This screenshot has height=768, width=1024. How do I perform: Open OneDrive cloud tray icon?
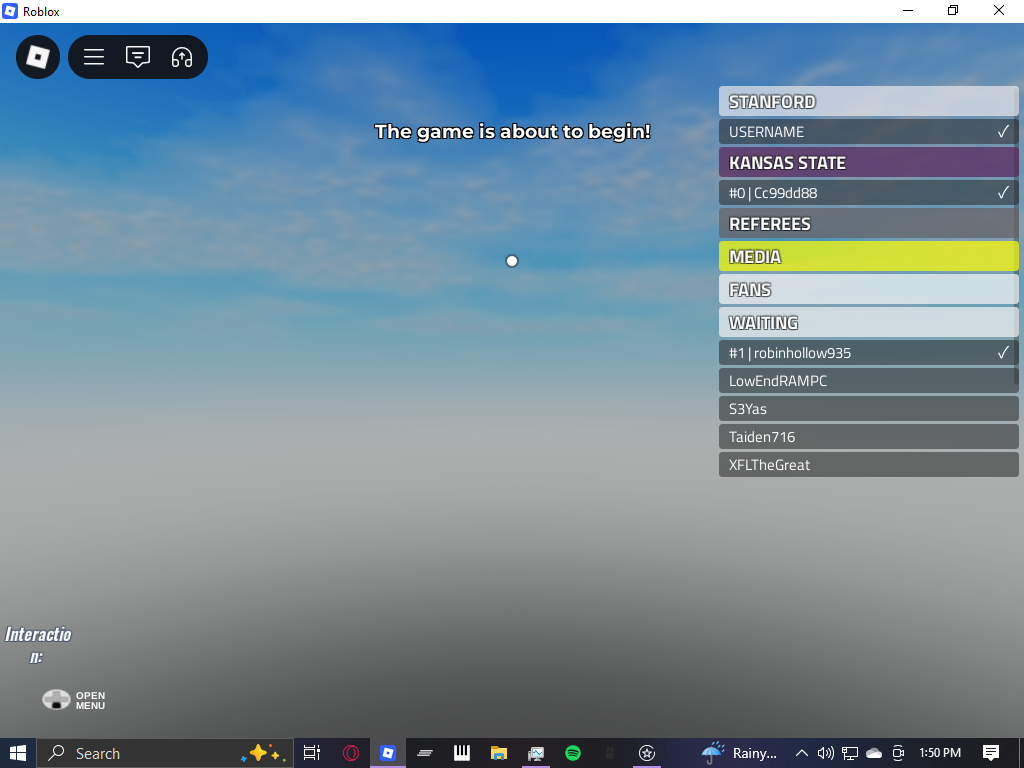click(874, 753)
